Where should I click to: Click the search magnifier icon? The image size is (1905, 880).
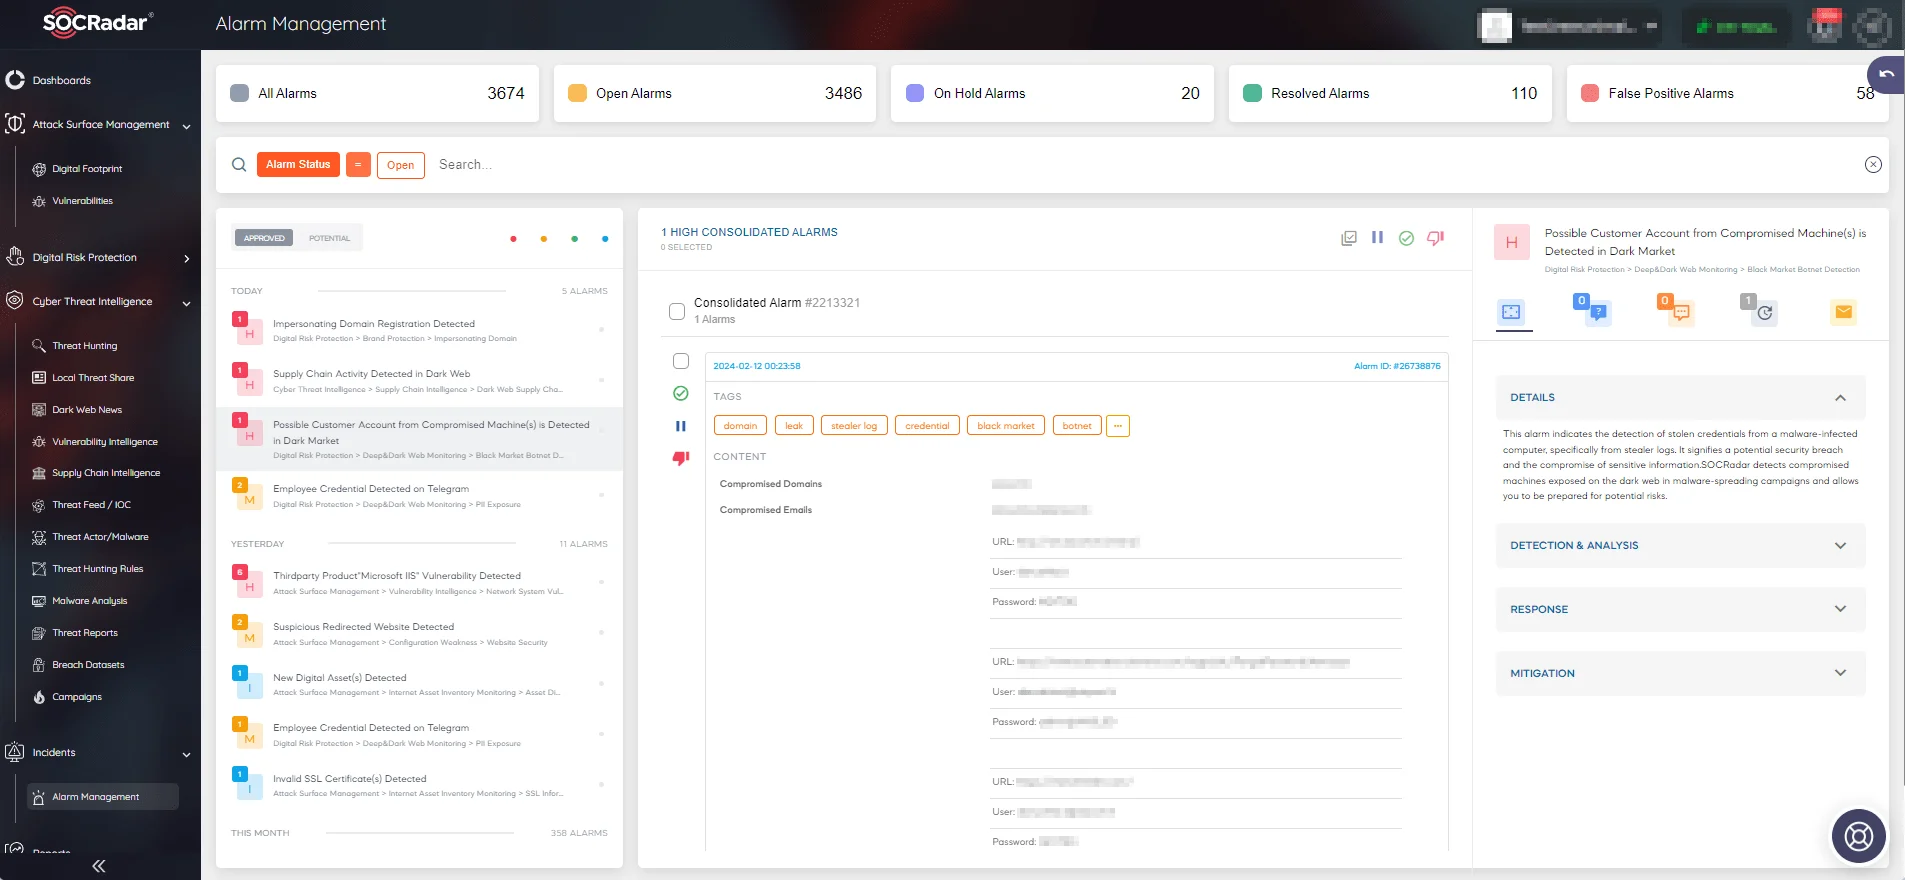239,165
